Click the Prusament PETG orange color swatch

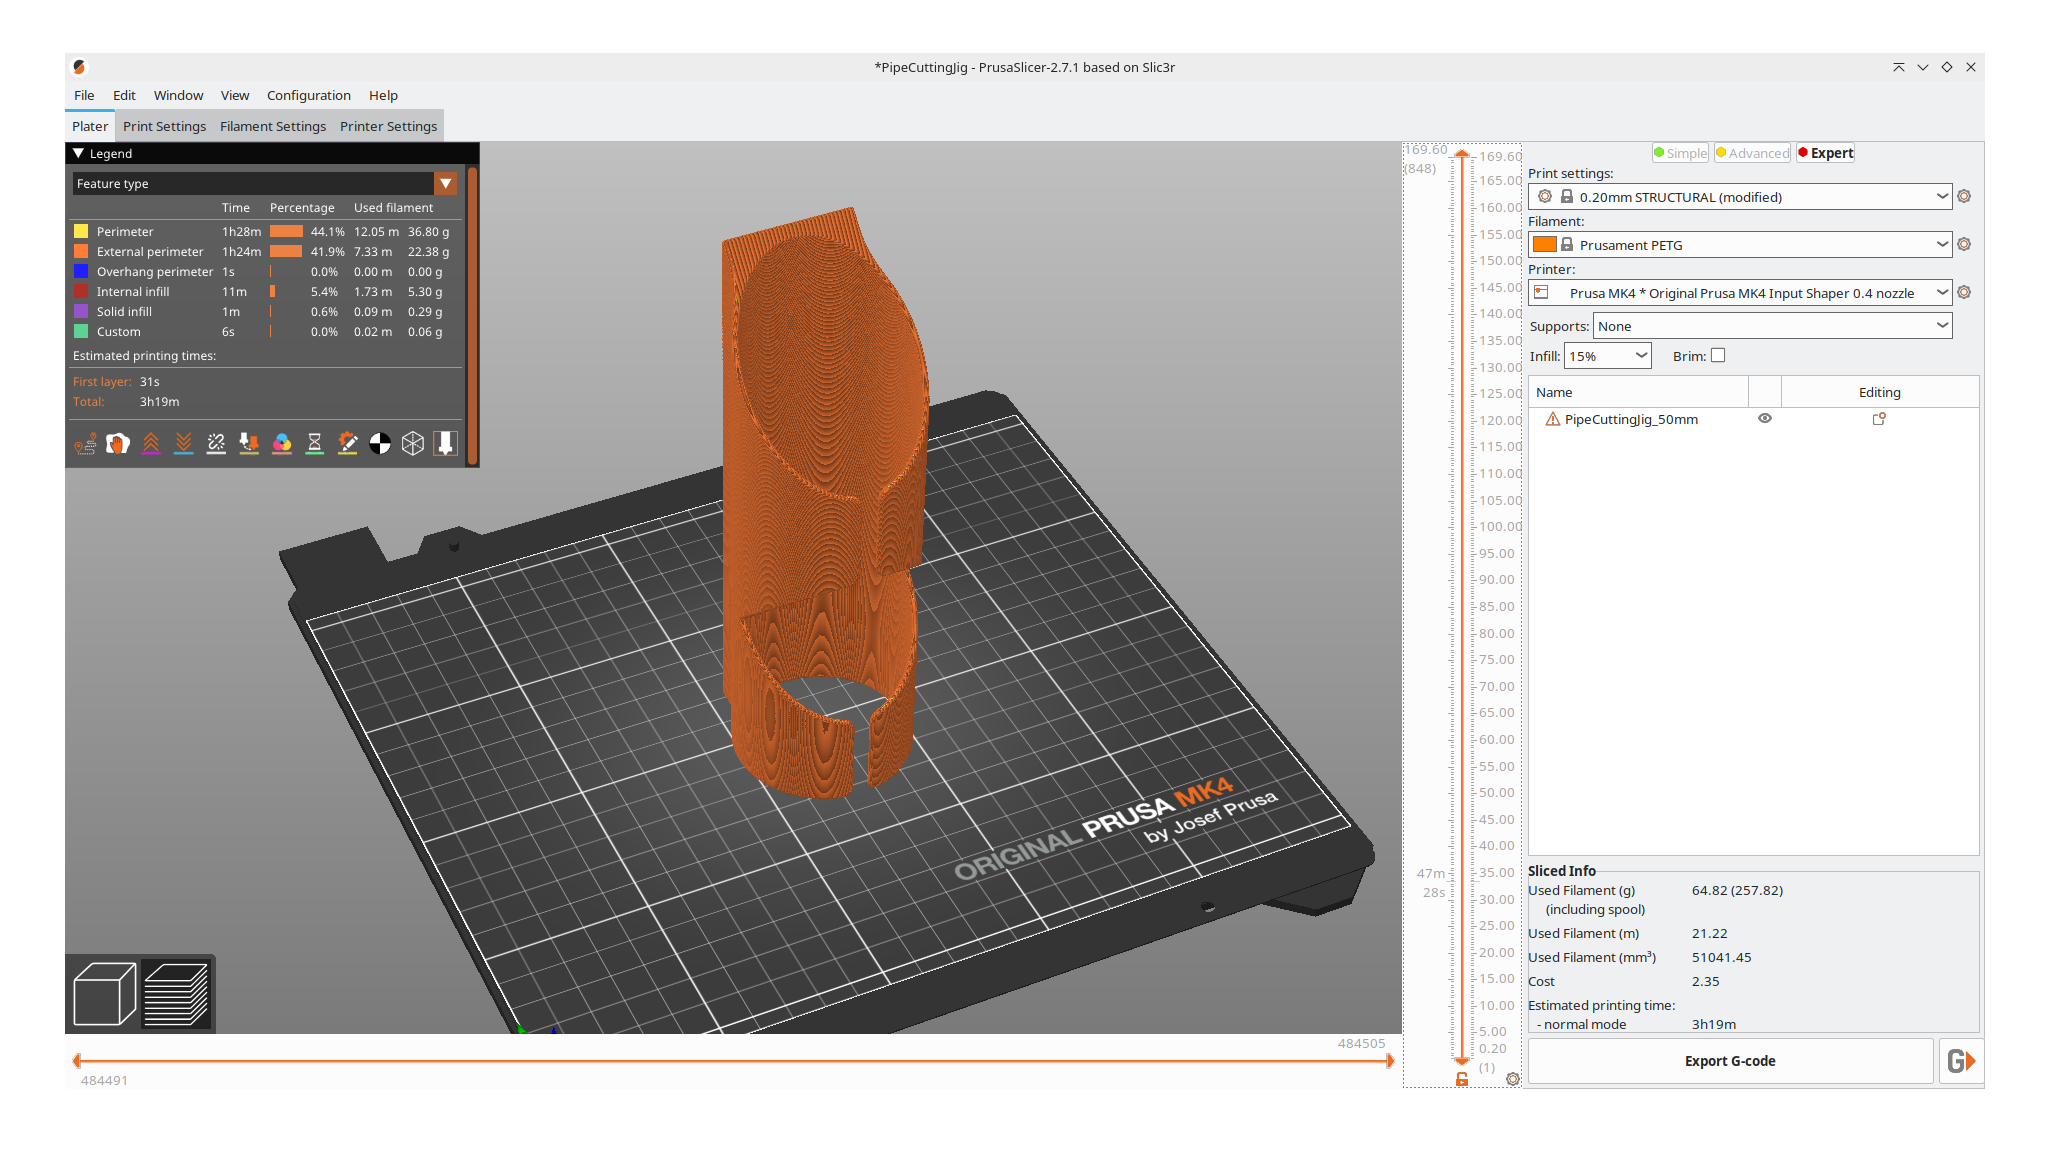[1545, 245]
